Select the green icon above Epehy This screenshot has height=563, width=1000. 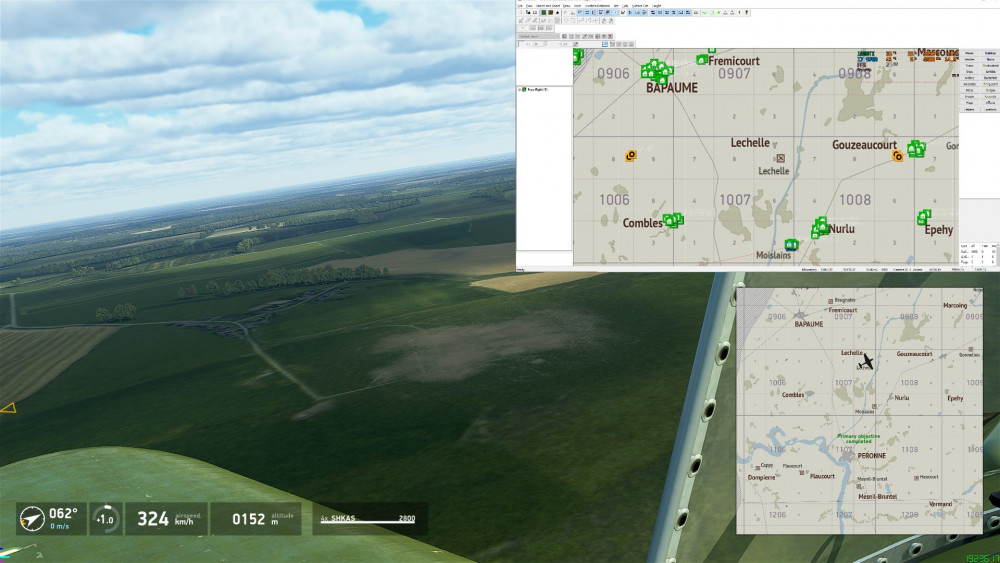(923, 217)
